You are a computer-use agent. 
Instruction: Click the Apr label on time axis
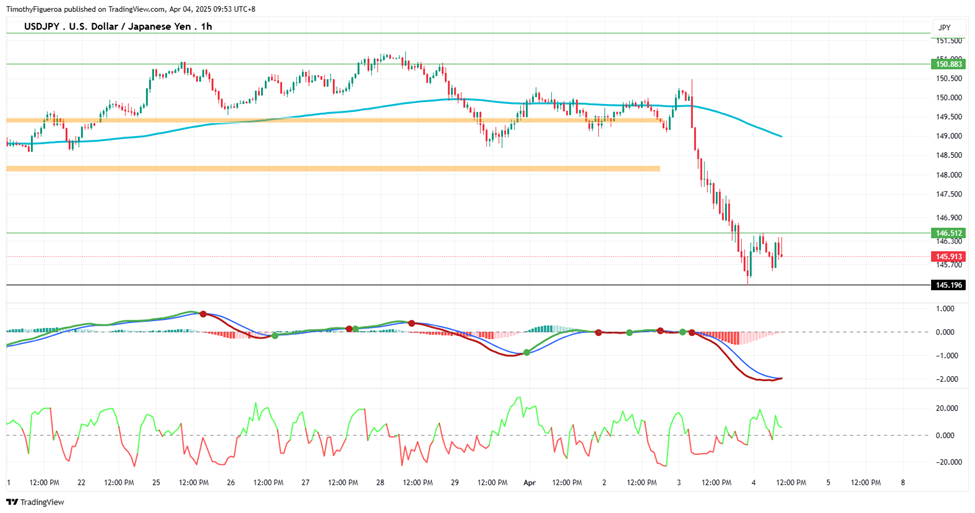(x=529, y=483)
